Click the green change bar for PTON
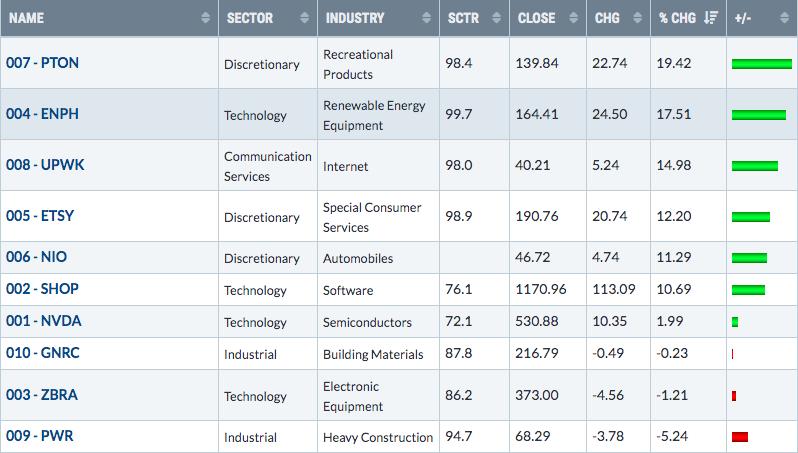798x453 pixels. pos(762,64)
